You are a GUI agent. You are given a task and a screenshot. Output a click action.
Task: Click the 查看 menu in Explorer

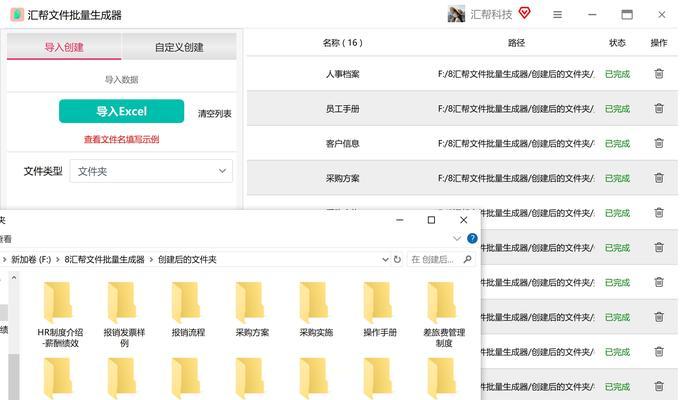(6, 239)
